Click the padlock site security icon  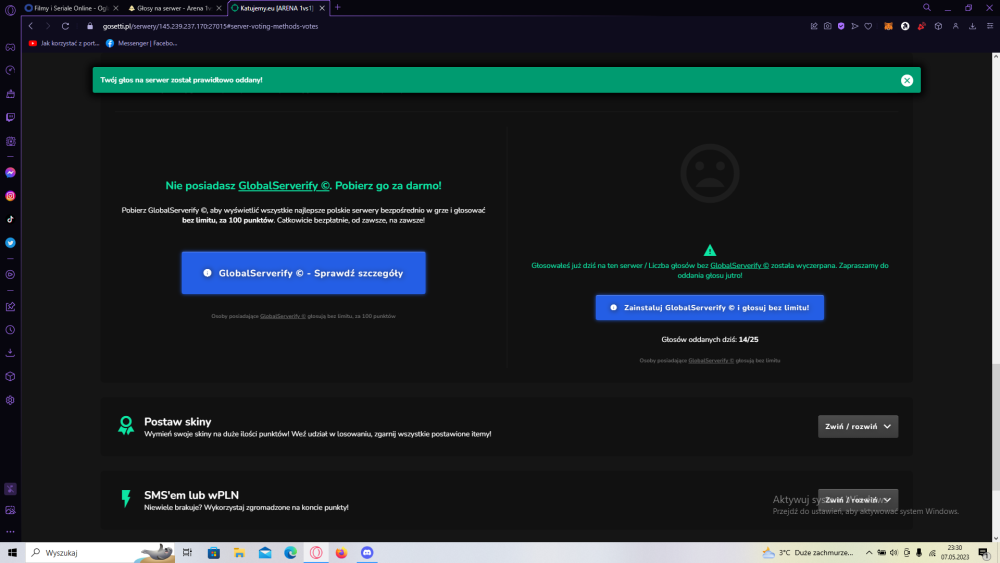tap(90, 26)
